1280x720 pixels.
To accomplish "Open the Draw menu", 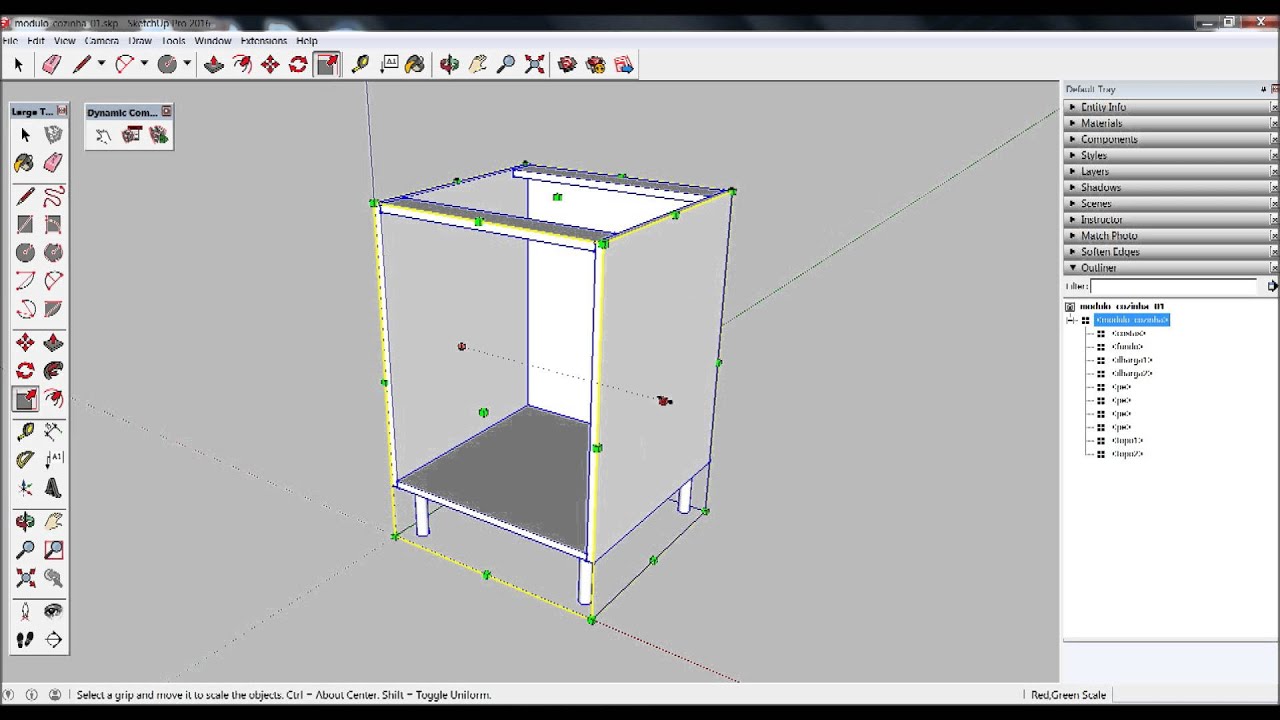I will [x=140, y=41].
